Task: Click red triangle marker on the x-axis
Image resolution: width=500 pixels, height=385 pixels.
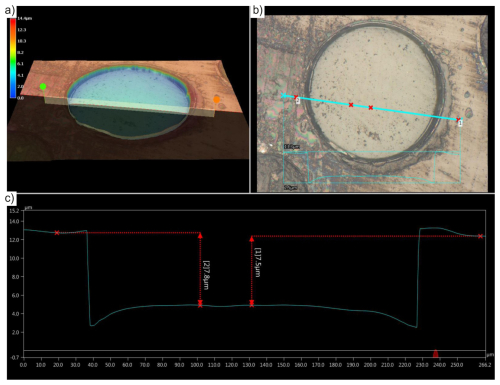Action: pos(435,353)
